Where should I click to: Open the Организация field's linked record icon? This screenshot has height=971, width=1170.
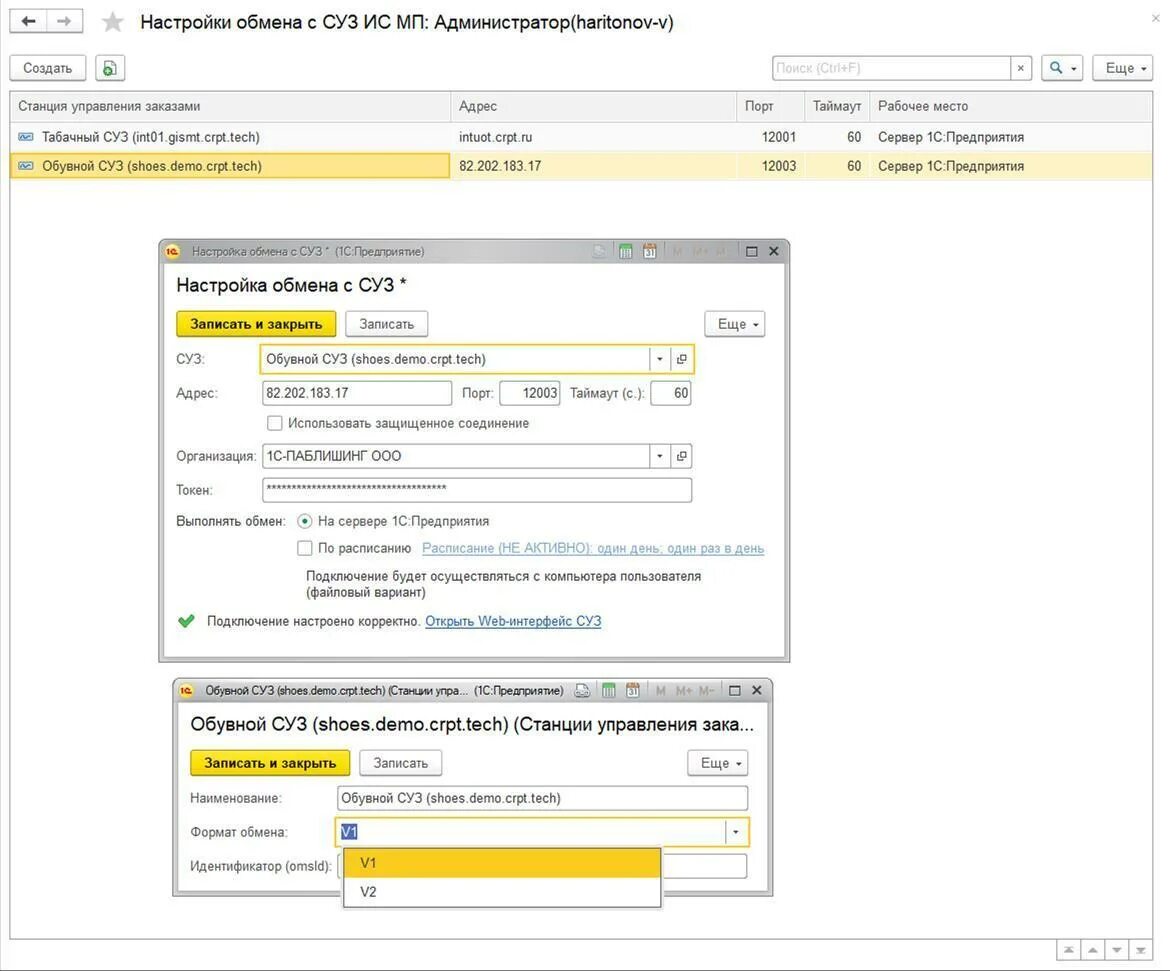[681, 456]
